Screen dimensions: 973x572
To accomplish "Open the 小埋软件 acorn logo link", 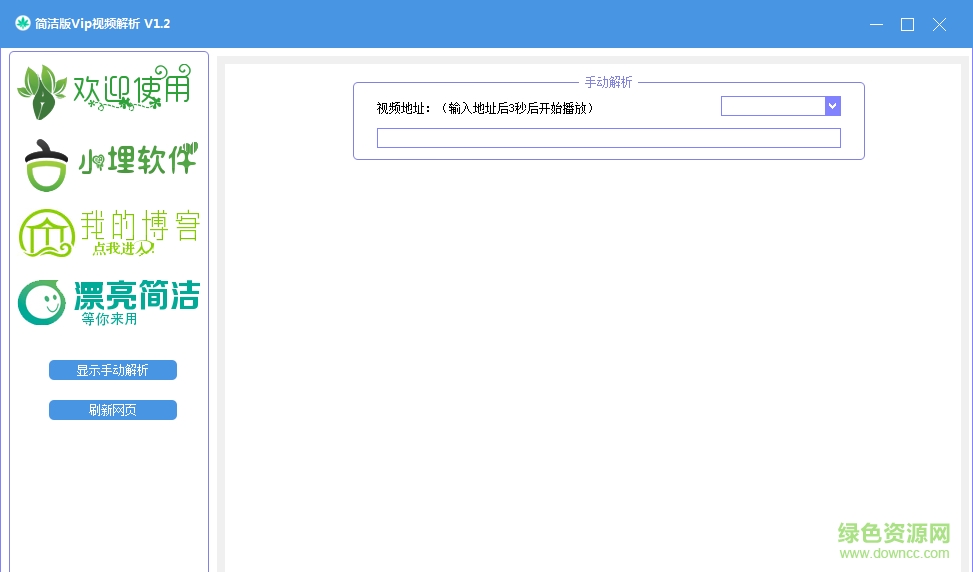I will 110,164.
